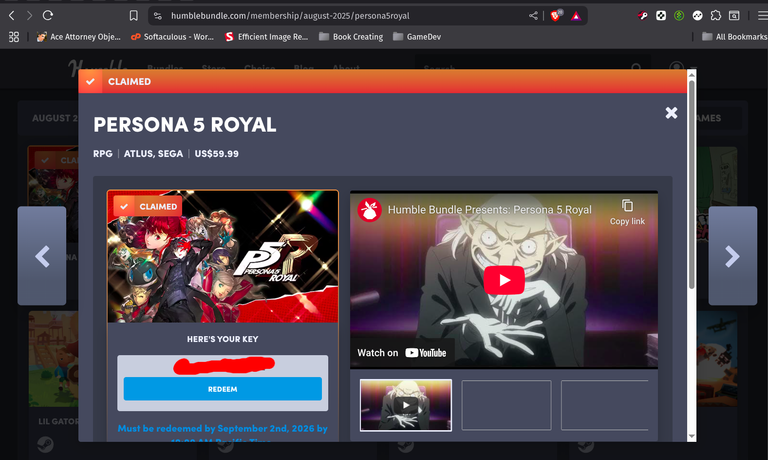Viewport: 768px width, 460px height.
Task: Open the browser main hamburger menu
Action: pyautogui.click(x=763, y=16)
